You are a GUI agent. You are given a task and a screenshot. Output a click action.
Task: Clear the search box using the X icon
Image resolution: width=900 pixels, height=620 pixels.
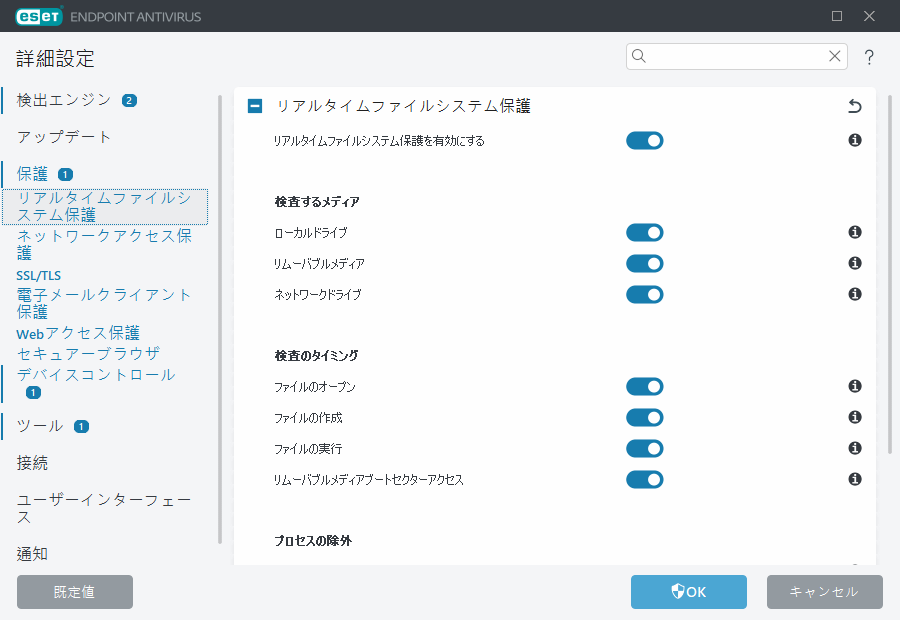tap(835, 57)
